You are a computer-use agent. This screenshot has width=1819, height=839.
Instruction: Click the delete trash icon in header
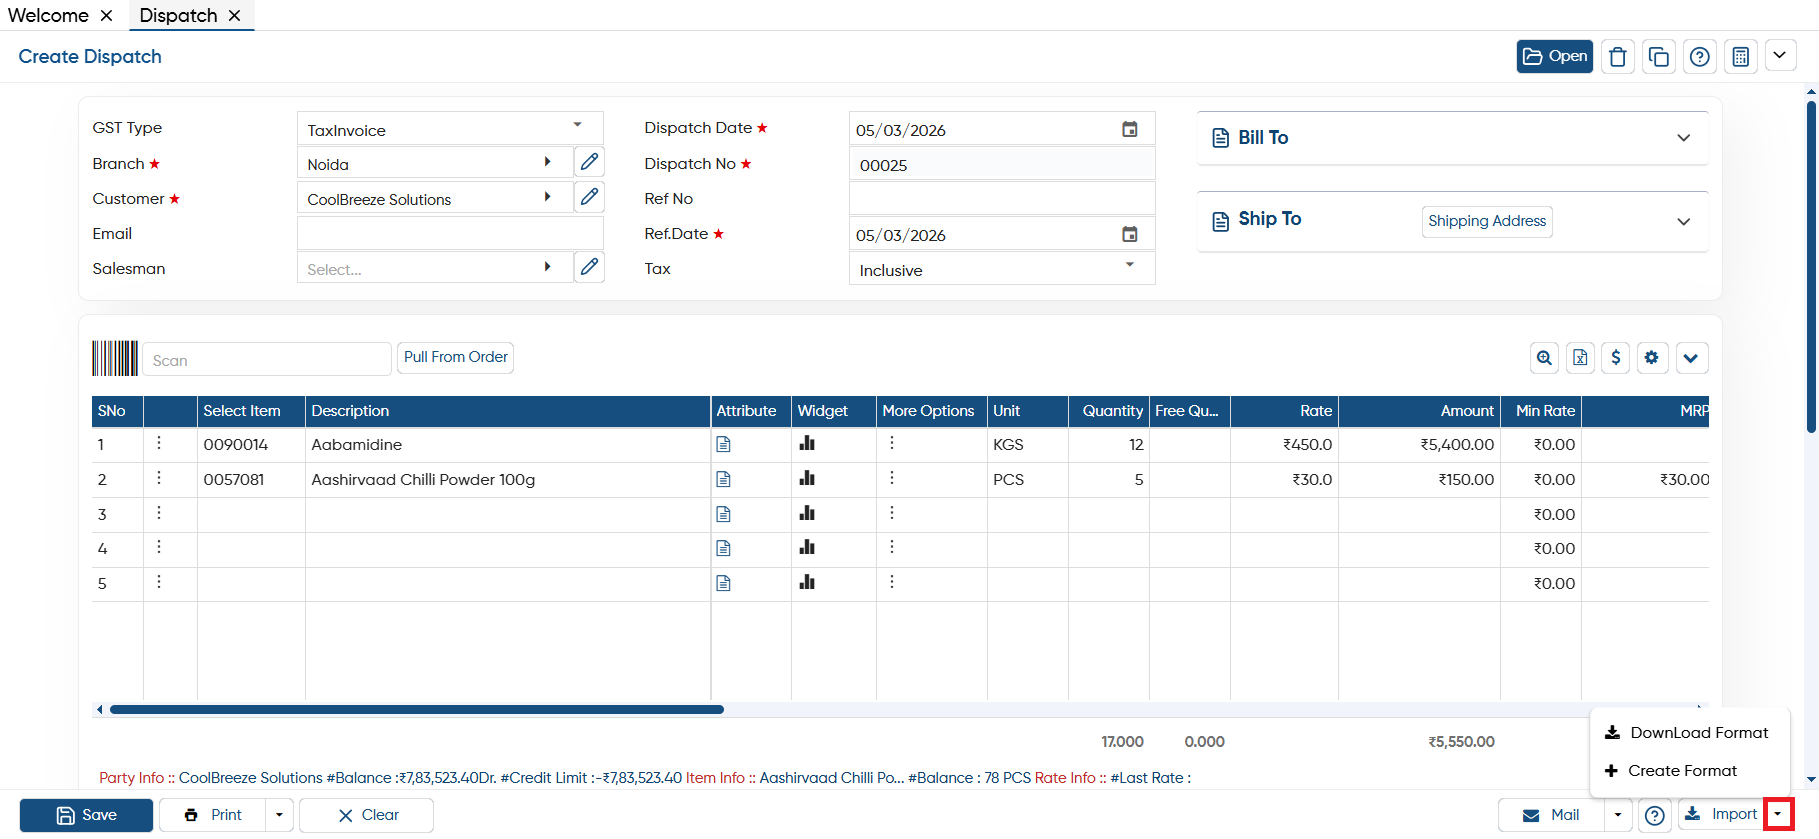point(1617,57)
